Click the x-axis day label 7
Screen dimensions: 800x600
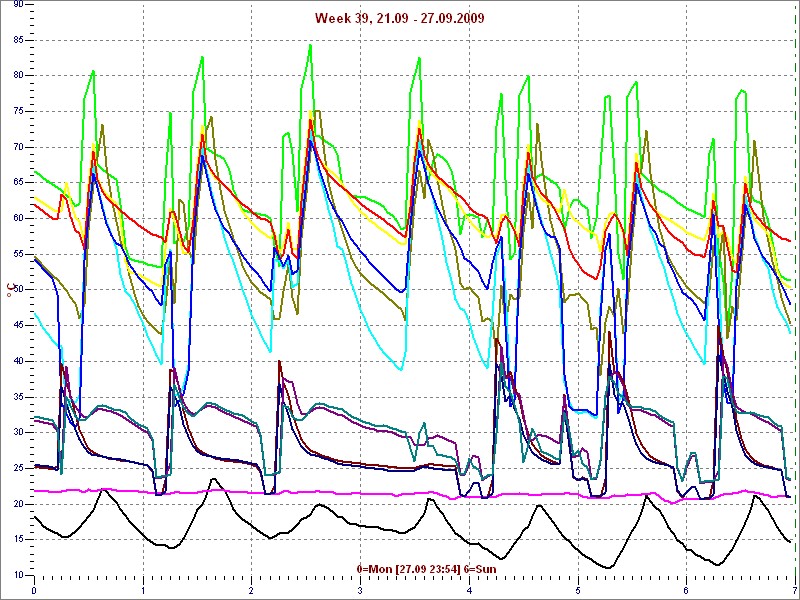point(795,591)
